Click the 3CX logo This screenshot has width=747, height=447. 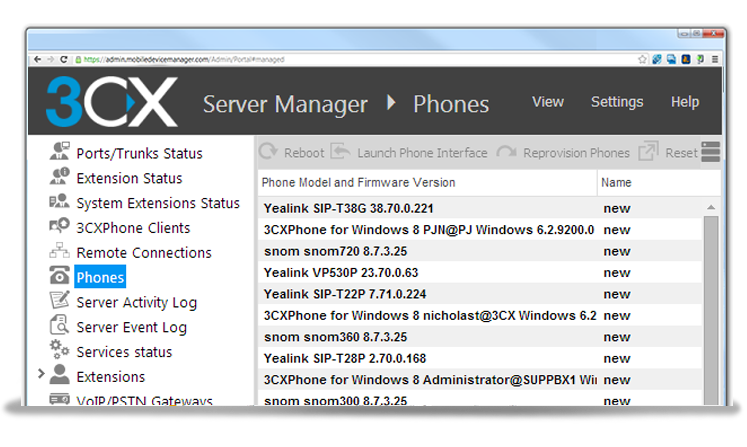point(112,102)
